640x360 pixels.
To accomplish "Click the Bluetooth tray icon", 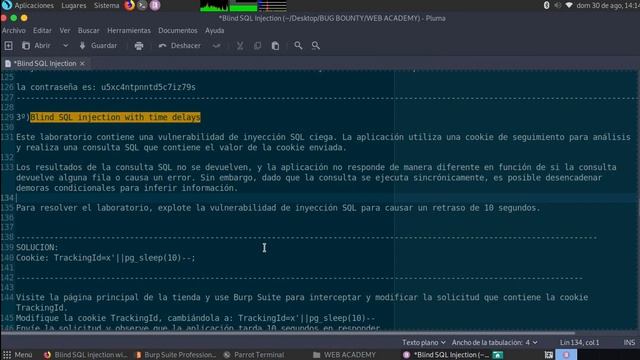I will click(546, 5).
